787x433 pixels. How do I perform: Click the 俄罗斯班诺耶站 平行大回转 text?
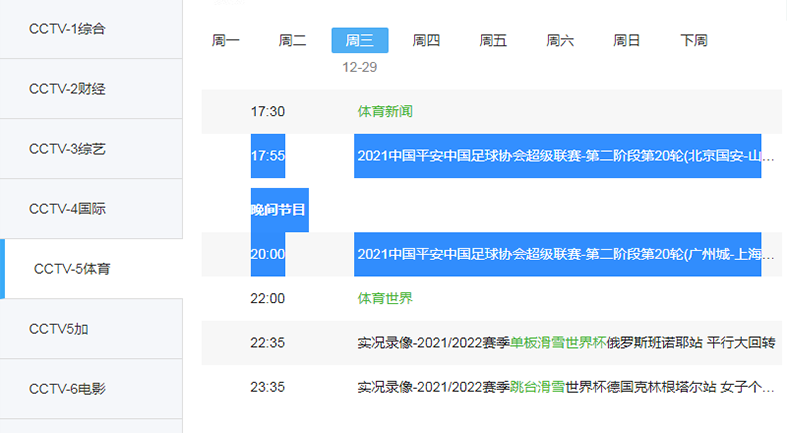(691, 343)
